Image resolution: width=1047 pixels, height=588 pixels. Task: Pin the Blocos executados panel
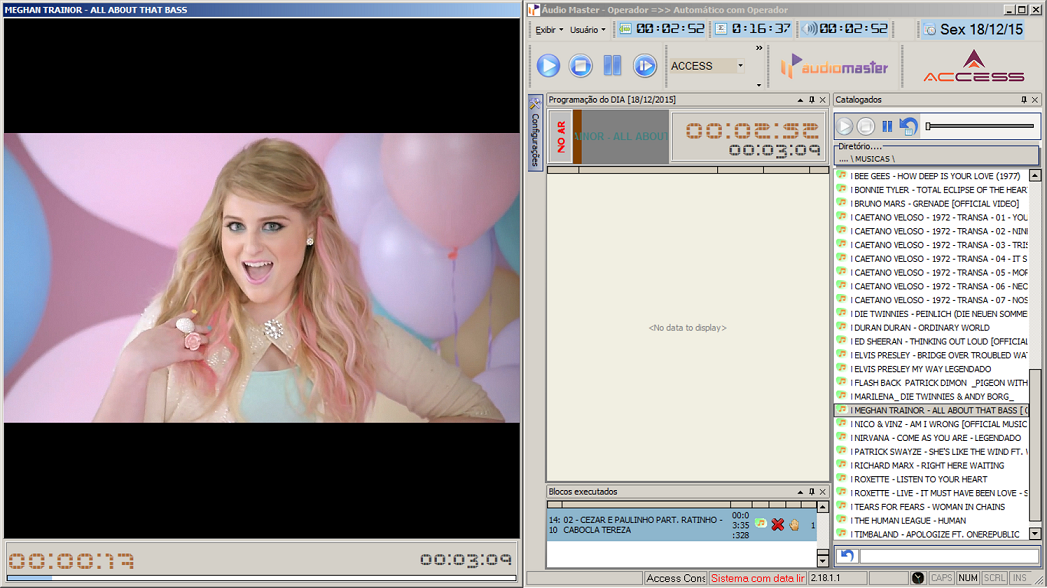(811, 492)
